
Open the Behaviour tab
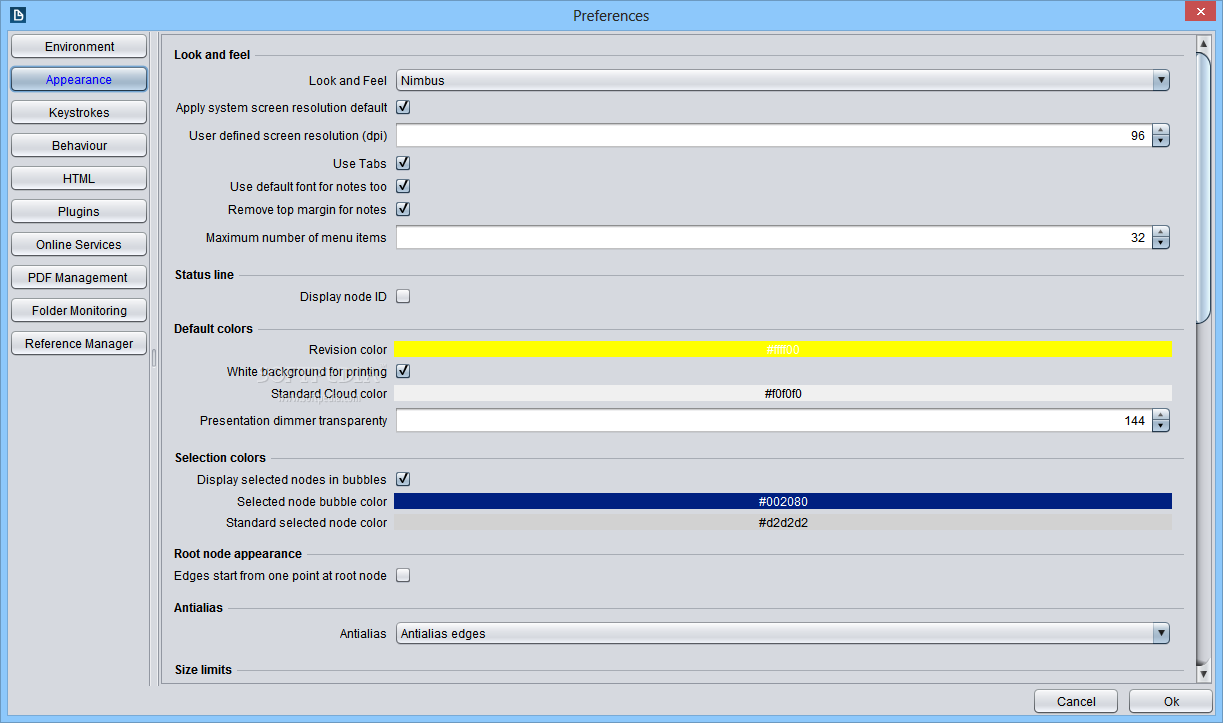coord(79,146)
